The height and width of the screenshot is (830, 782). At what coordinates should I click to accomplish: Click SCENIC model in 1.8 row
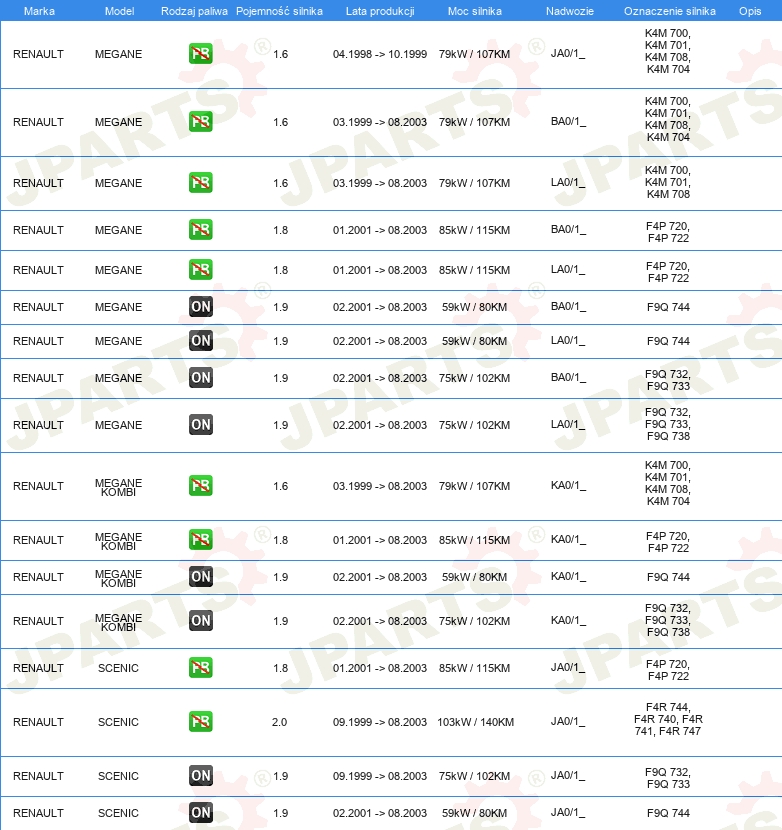pyautogui.click(x=118, y=668)
